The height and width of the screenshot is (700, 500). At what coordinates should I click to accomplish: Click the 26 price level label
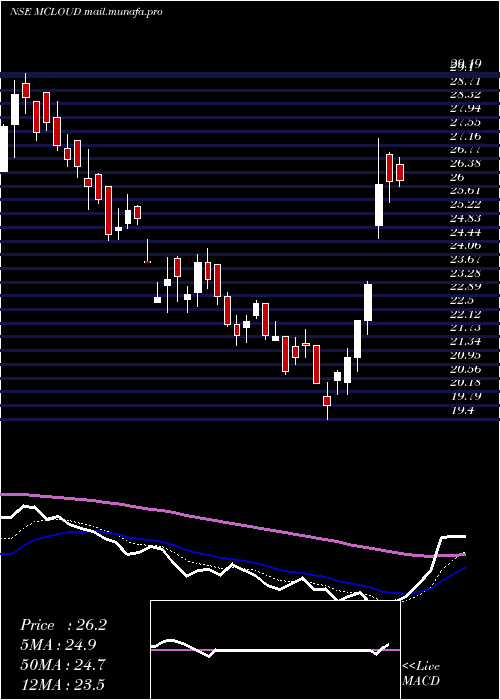(x=458, y=177)
